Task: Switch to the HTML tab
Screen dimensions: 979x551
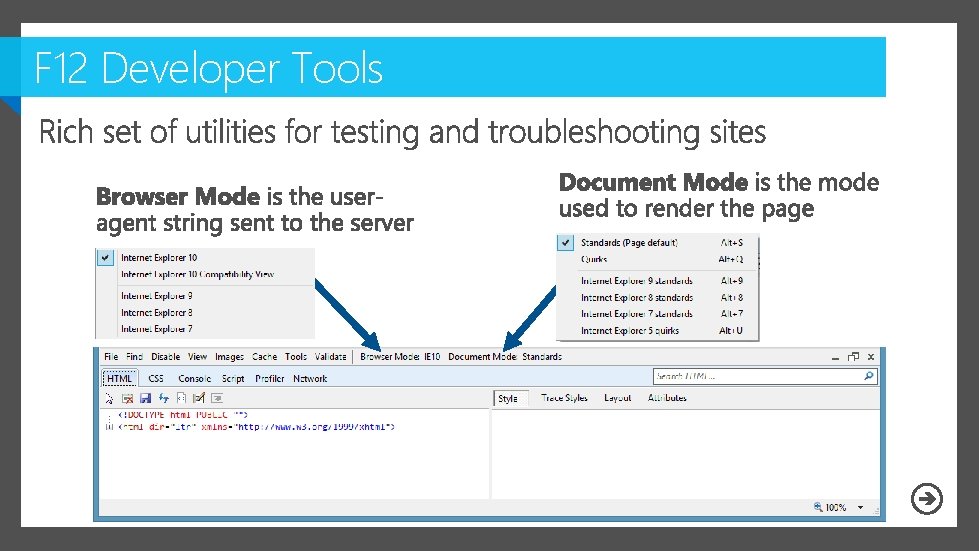Action: (x=119, y=378)
